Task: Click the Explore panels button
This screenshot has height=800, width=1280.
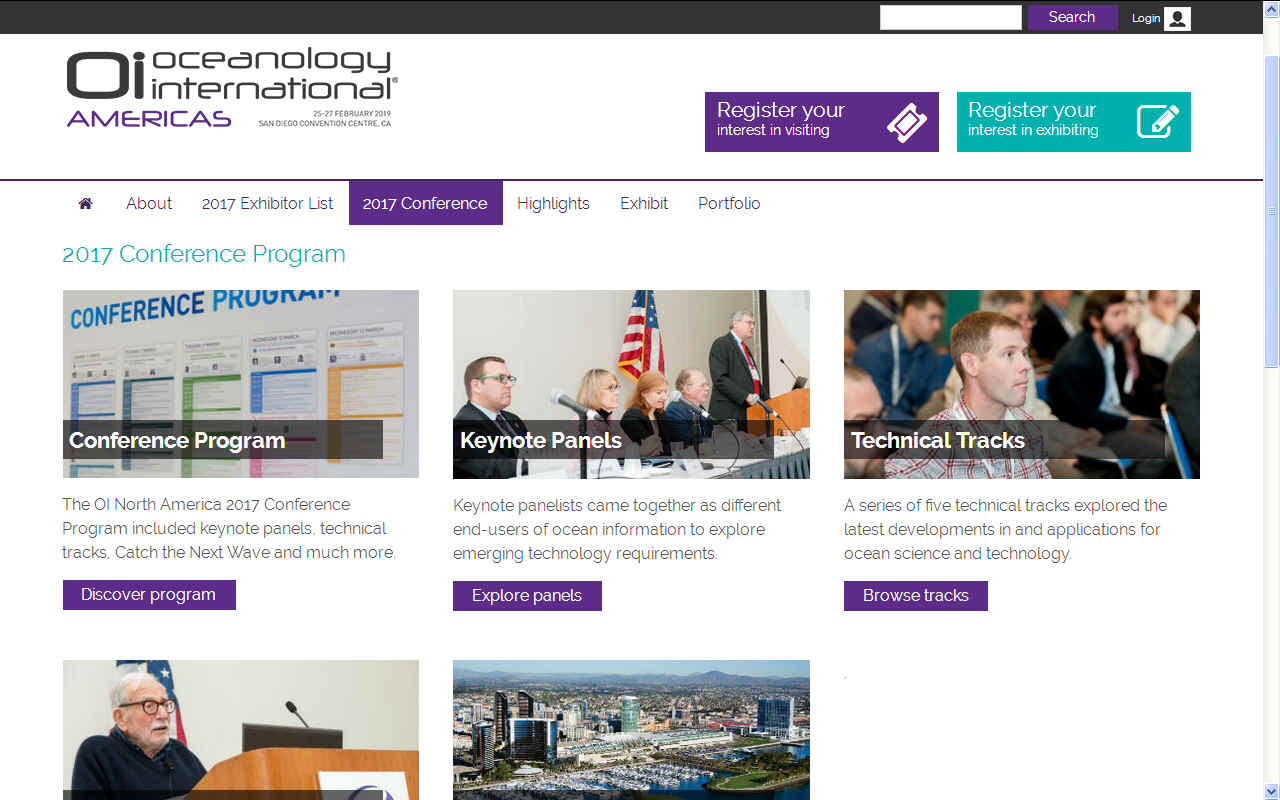Action: coord(527,595)
